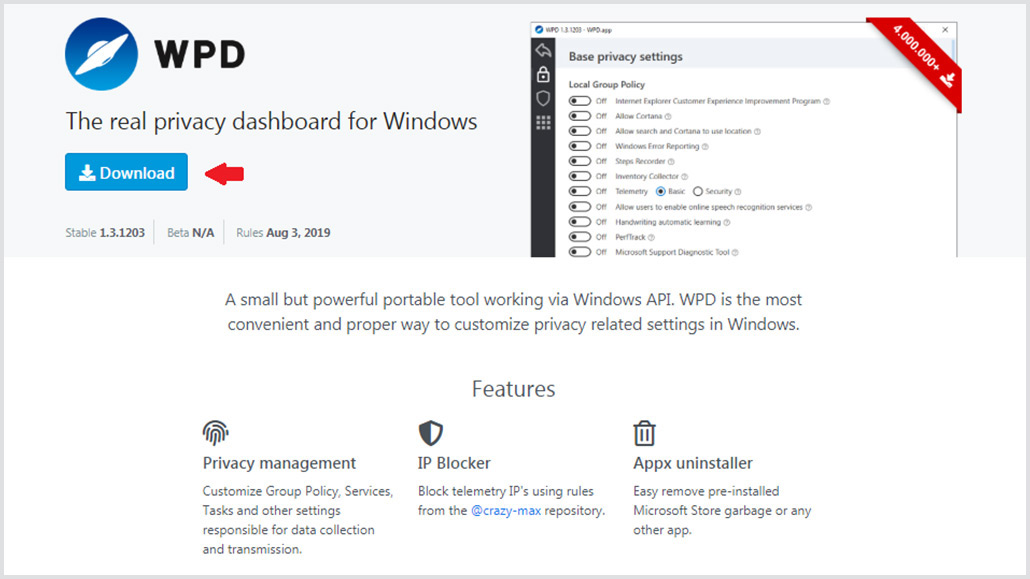Click the Stable 1.3.1203 version text
1030x579 pixels.
tap(105, 233)
